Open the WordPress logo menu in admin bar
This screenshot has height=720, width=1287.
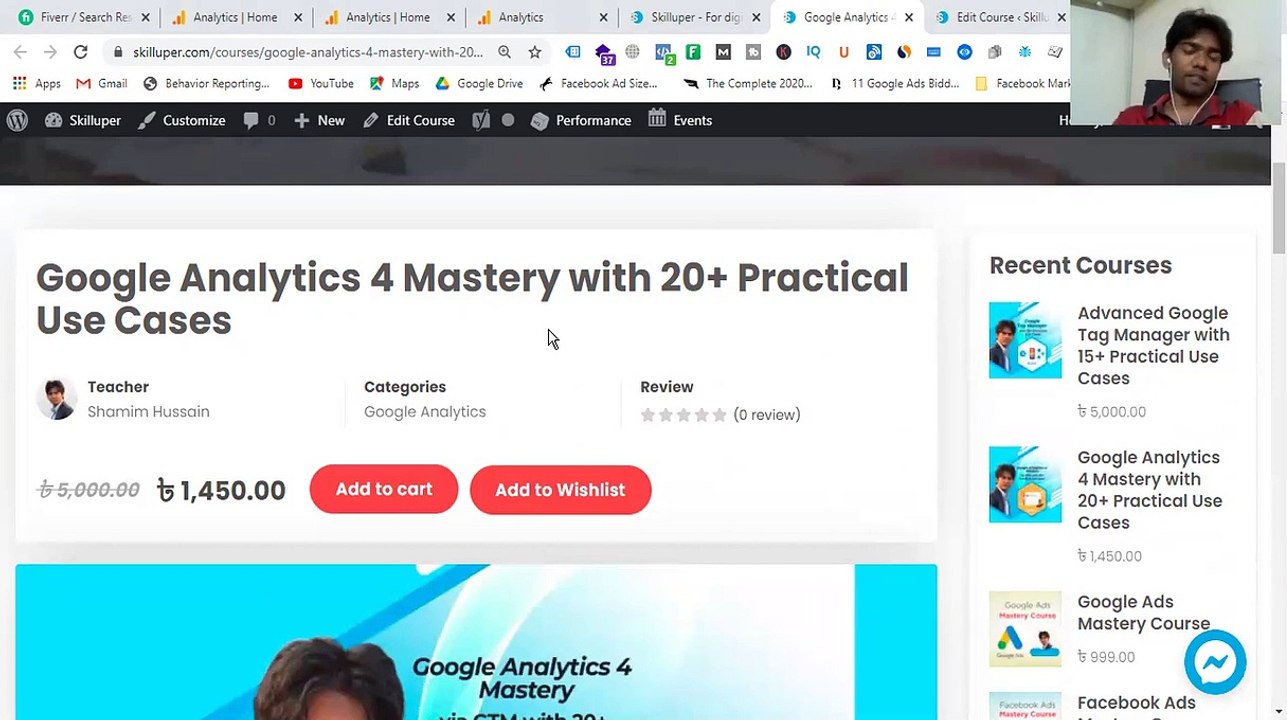[x=17, y=120]
